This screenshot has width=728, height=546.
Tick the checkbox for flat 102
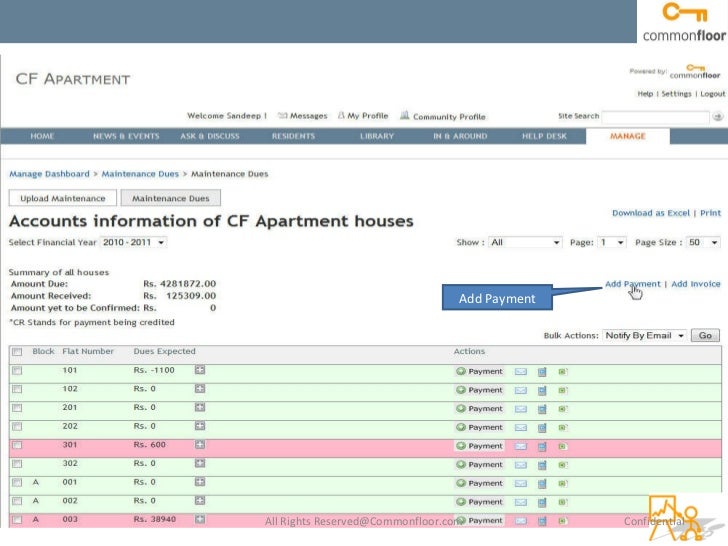(17, 389)
